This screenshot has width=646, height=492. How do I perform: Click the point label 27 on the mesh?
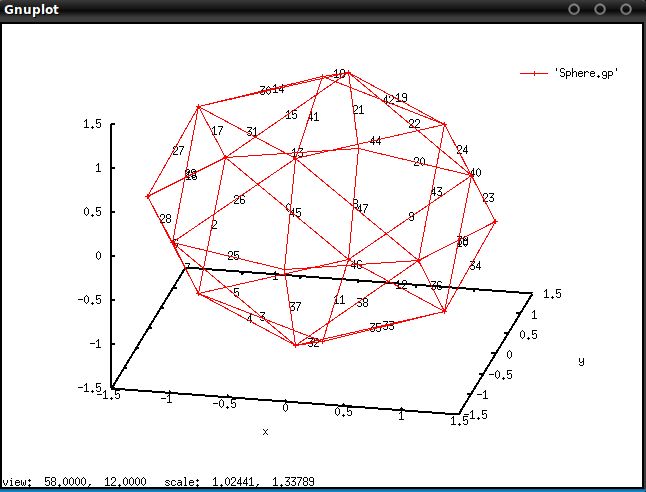(x=178, y=151)
